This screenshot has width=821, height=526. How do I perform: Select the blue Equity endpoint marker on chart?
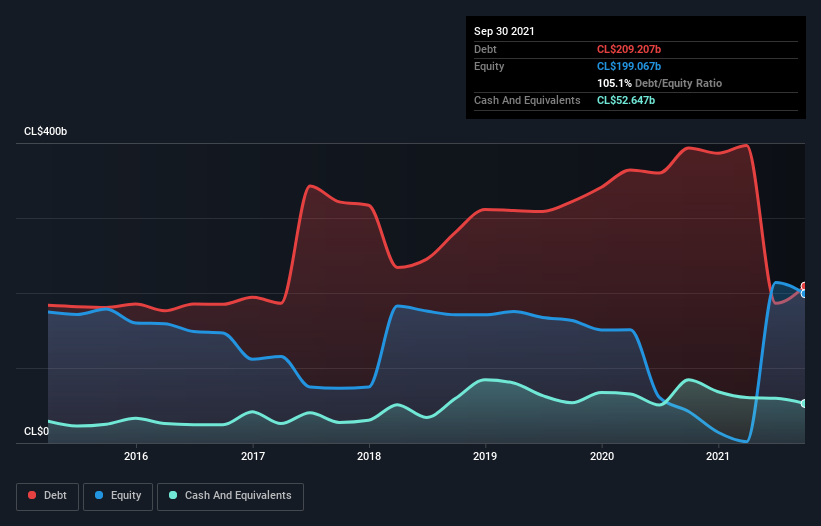pos(805,294)
